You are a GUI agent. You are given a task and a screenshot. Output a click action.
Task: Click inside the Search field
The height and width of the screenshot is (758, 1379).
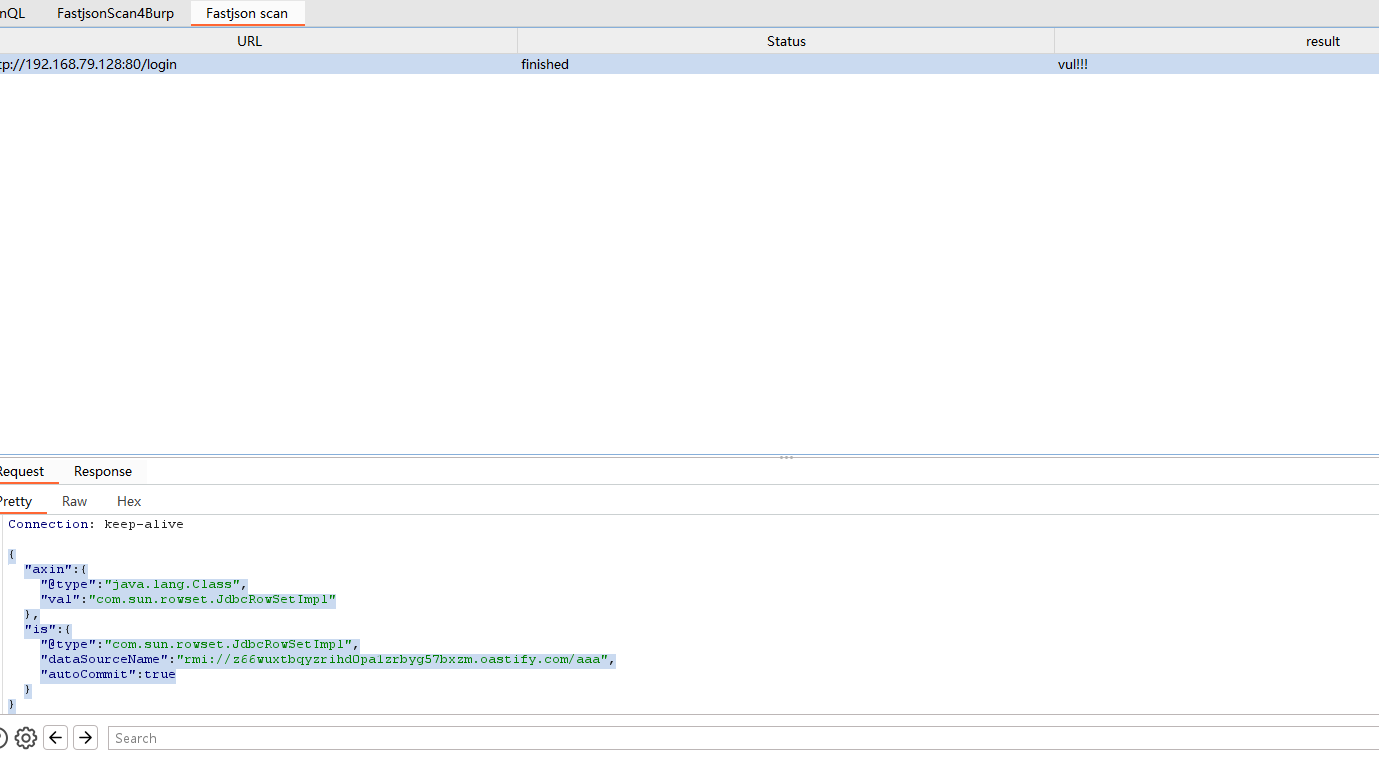point(400,737)
